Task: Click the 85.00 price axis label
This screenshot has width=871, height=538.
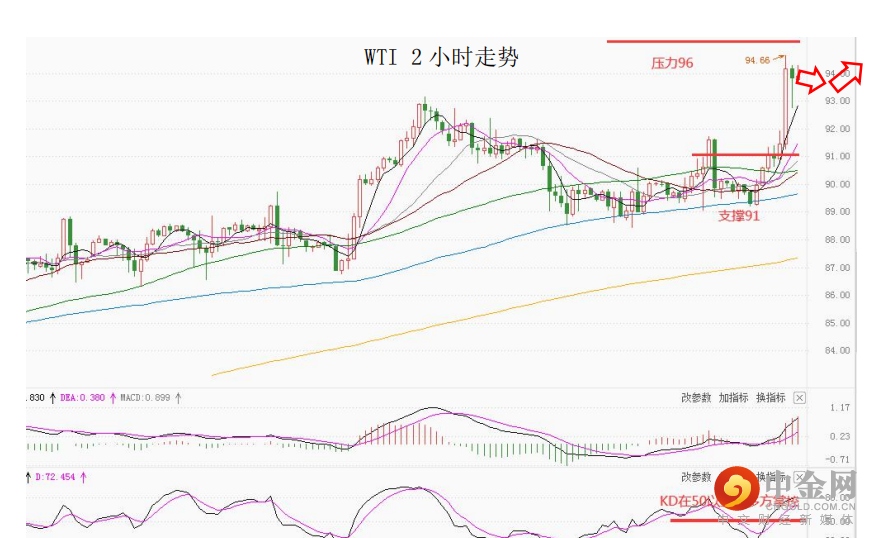Action: coord(837,323)
